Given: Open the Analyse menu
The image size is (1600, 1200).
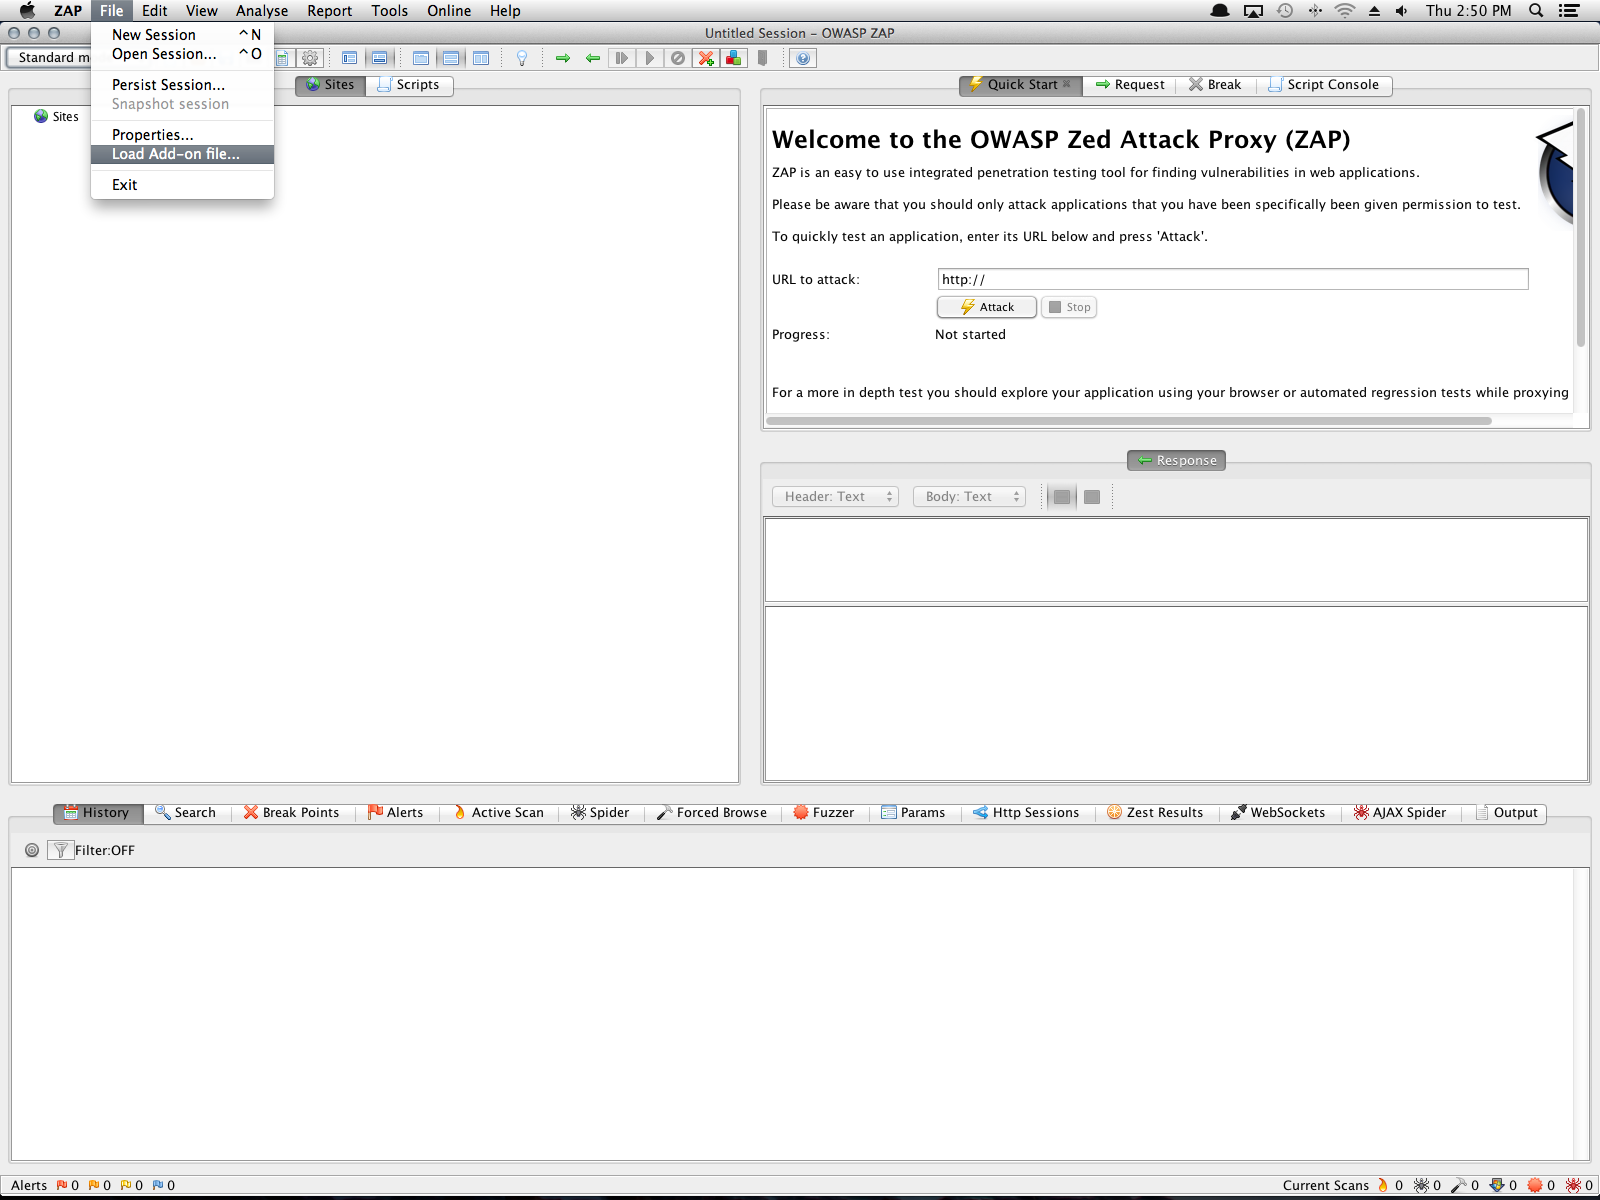Looking at the screenshot, I should click(x=262, y=11).
